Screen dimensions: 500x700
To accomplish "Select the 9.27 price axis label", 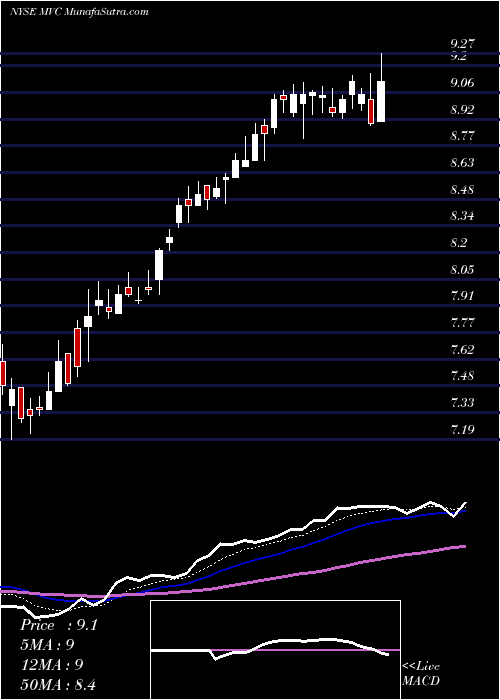I will [463, 44].
